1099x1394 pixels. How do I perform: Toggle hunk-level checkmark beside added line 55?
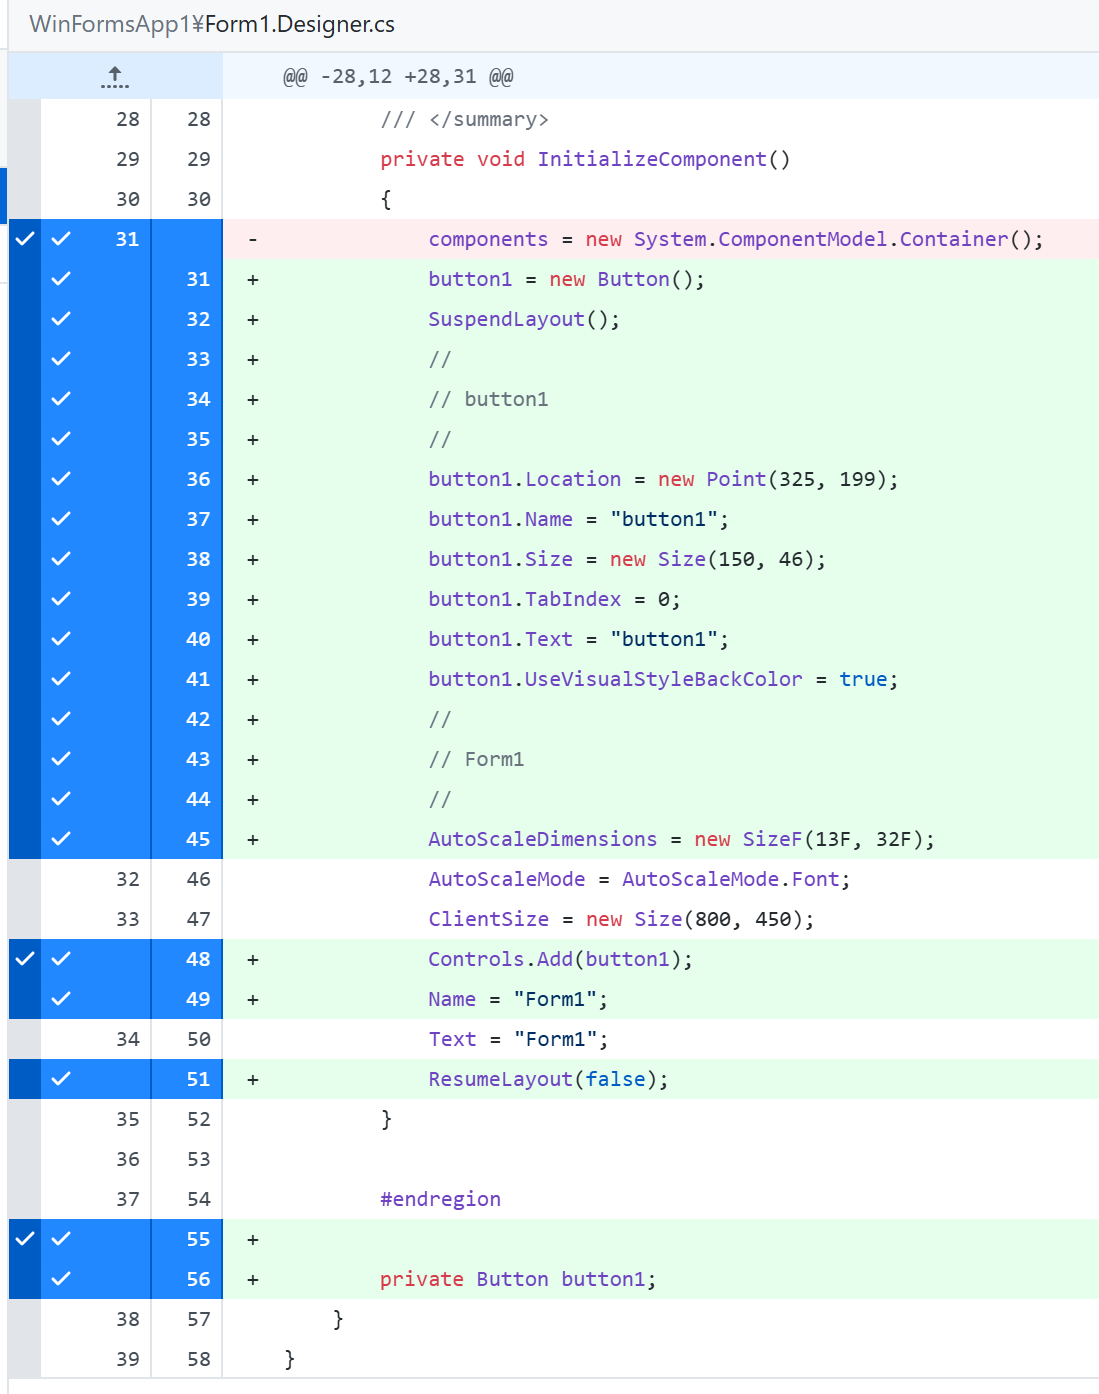[25, 1239]
